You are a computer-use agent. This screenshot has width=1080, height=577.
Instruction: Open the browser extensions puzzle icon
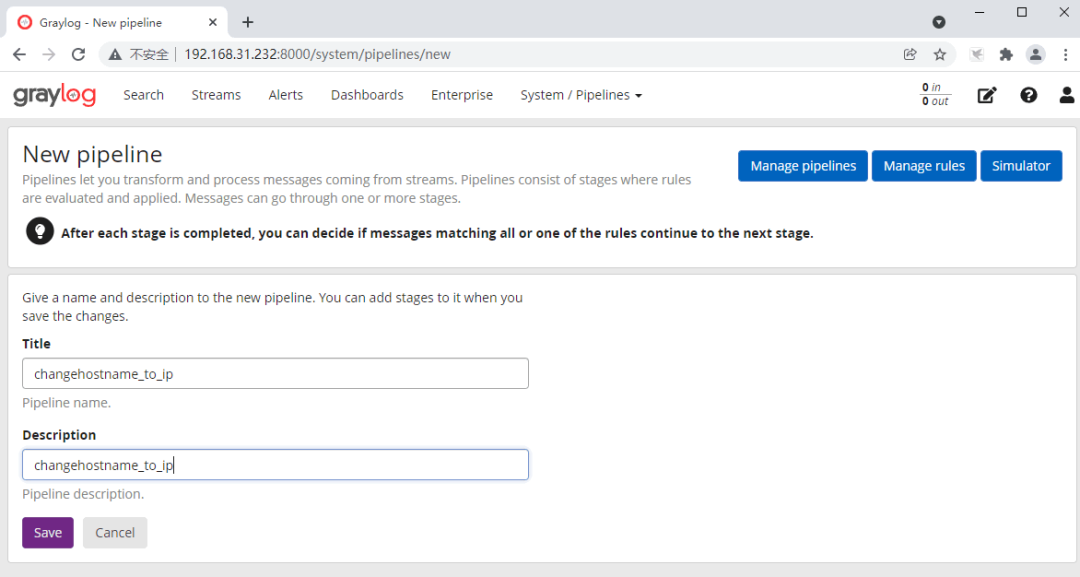click(1006, 54)
